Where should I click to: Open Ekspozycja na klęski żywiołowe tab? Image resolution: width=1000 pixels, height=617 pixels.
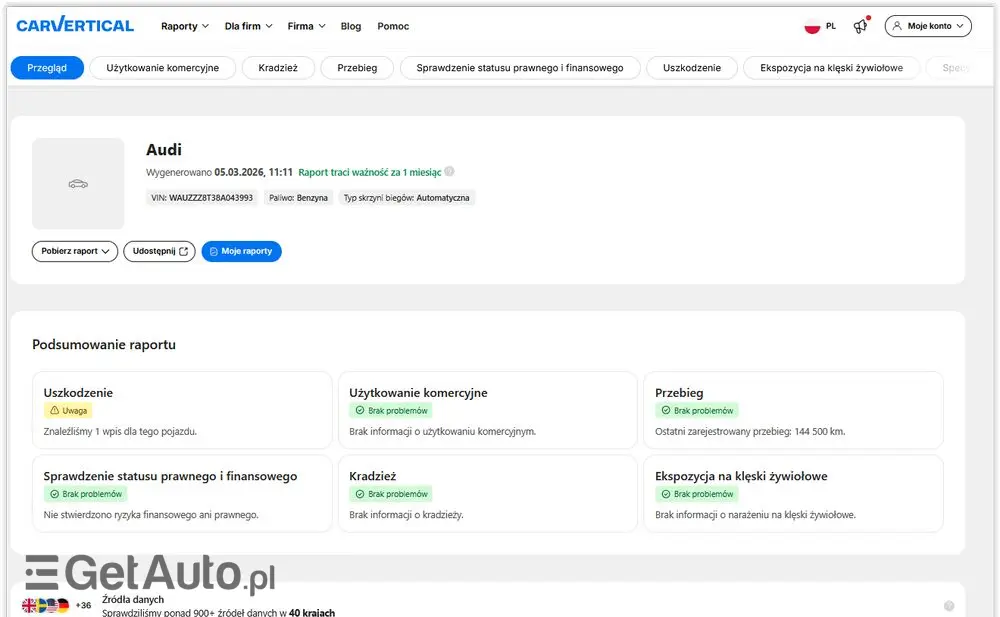[x=831, y=68]
